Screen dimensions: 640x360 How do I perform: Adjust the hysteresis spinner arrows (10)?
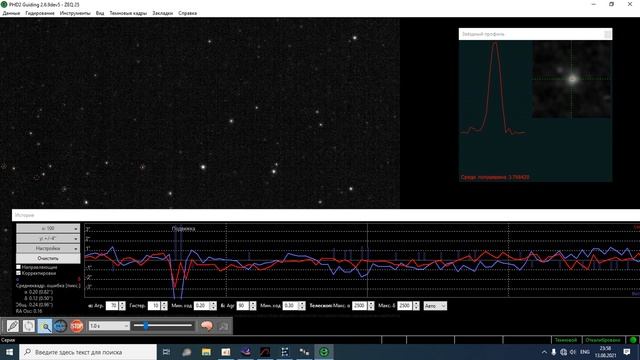(x=164, y=306)
